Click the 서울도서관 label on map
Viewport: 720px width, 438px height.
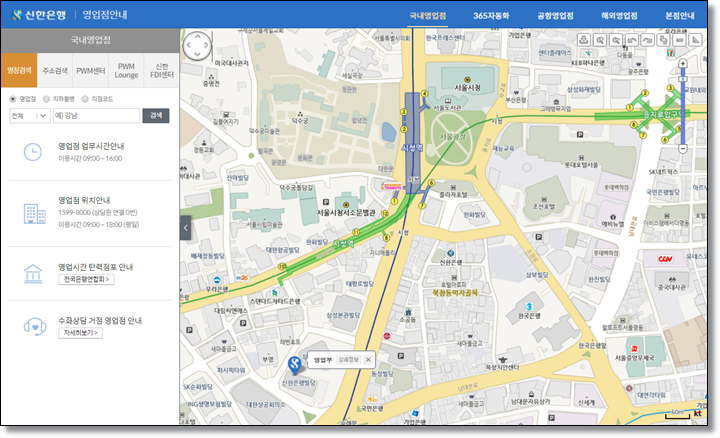point(447,108)
